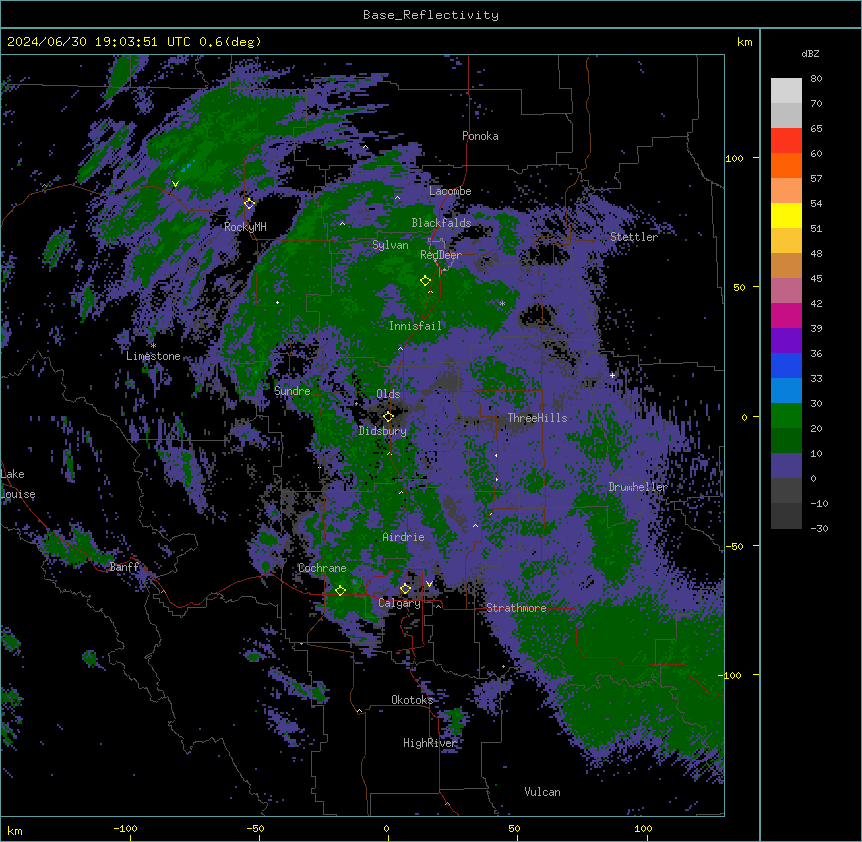
Task: Click the Base_Reflectivity title
Action: (430, 15)
